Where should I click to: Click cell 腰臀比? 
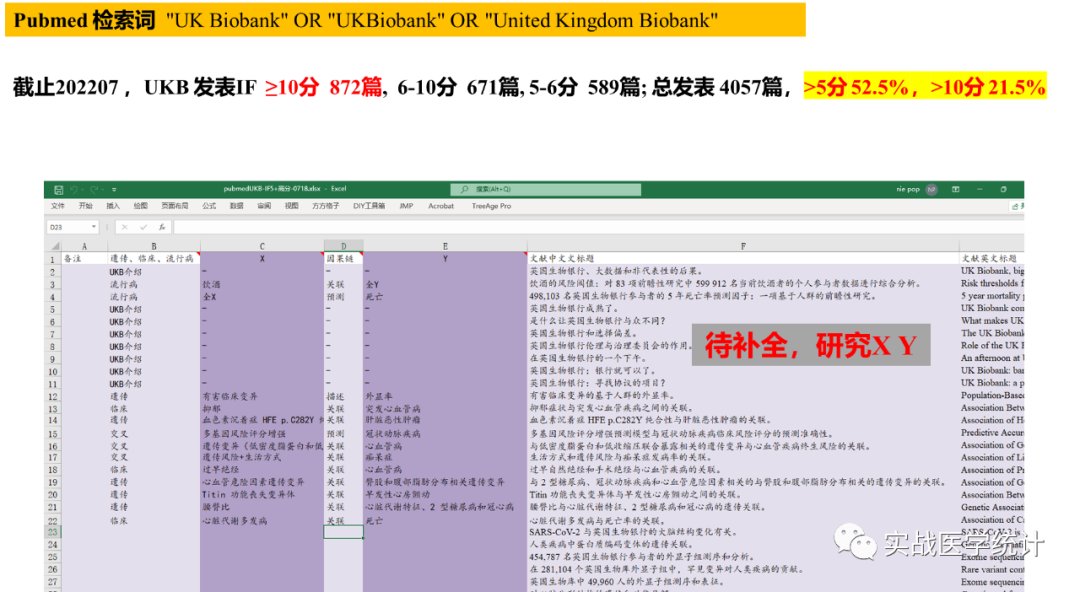[262, 507]
